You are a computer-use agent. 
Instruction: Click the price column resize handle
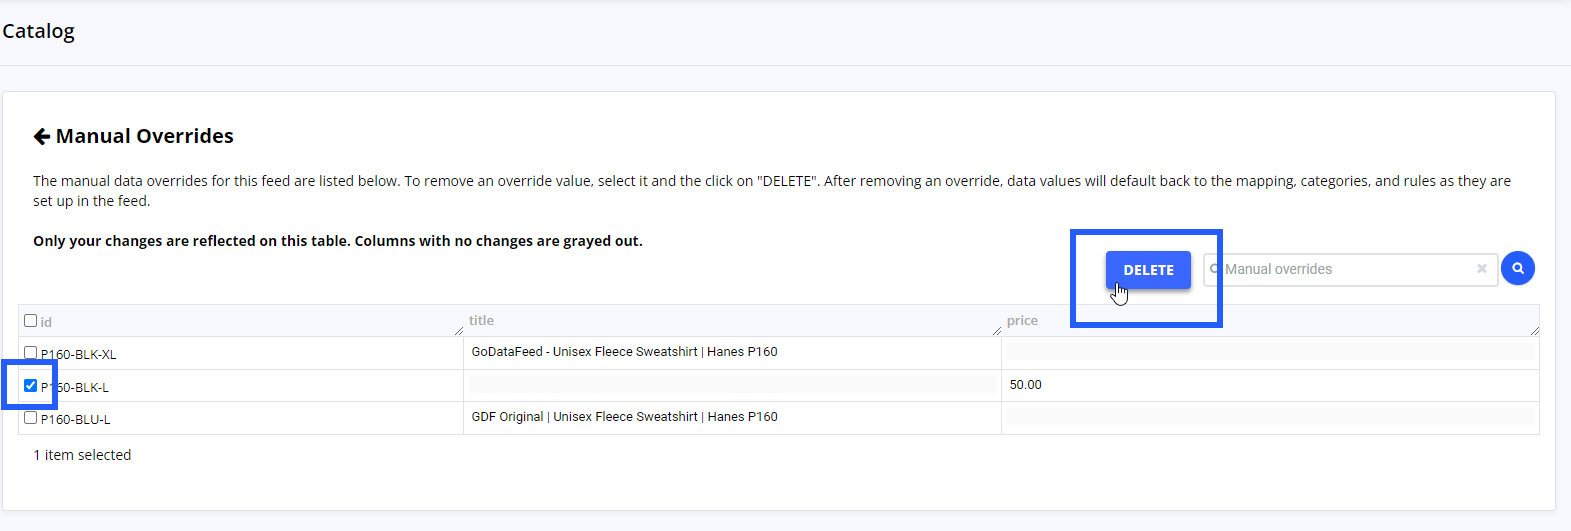point(1534,331)
